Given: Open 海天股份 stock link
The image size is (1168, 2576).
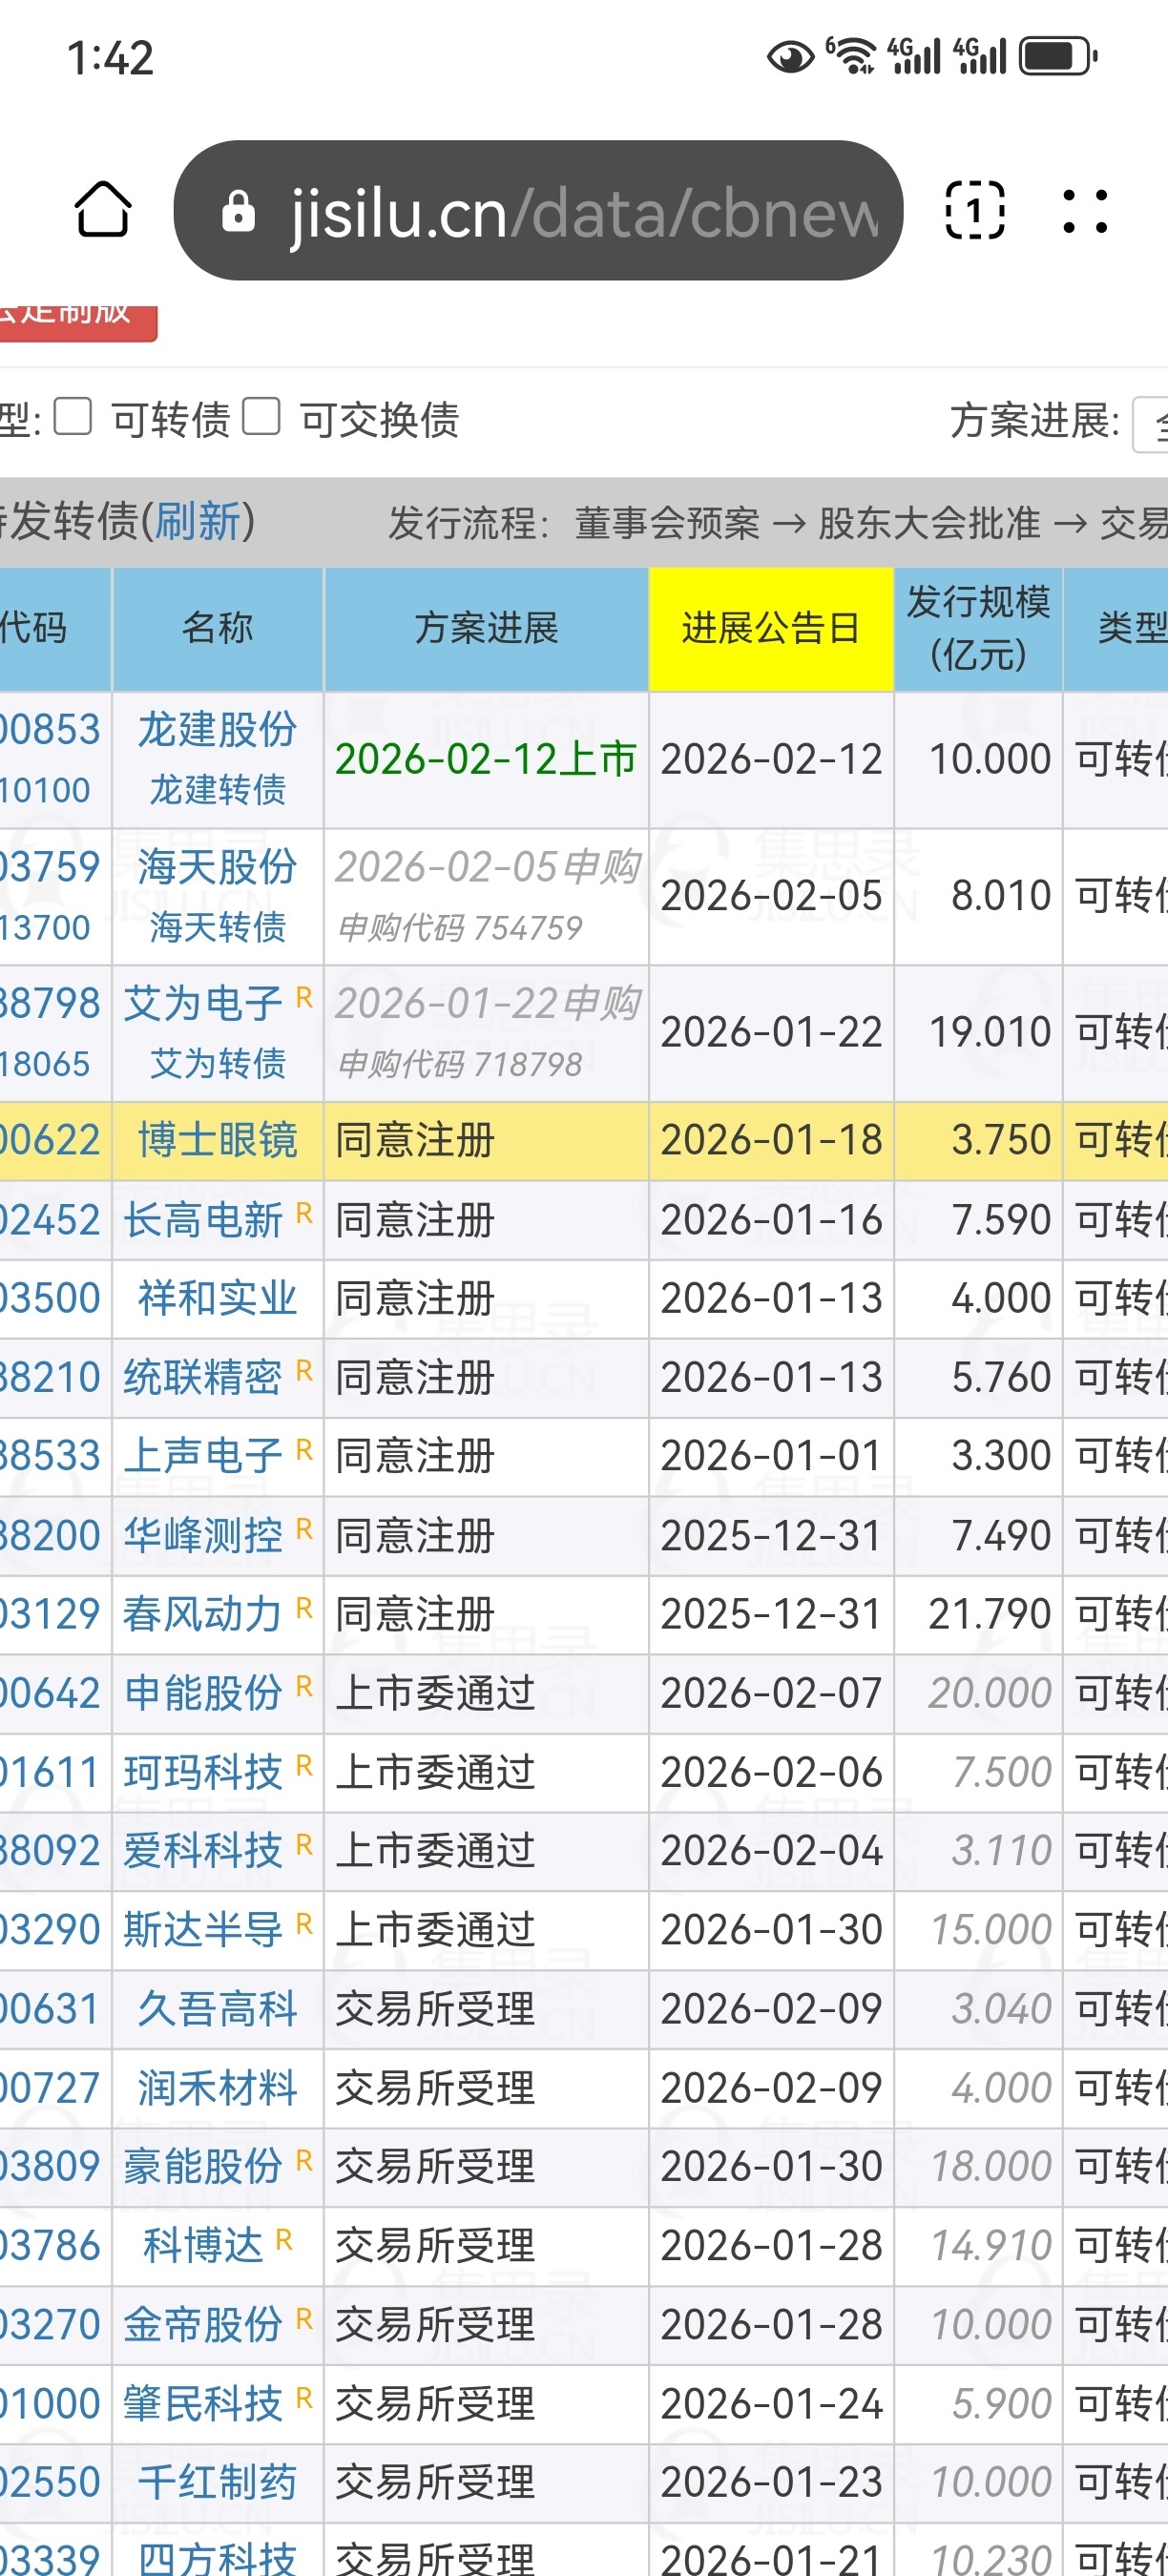Looking at the screenshot, I should [x=217, y=867].
